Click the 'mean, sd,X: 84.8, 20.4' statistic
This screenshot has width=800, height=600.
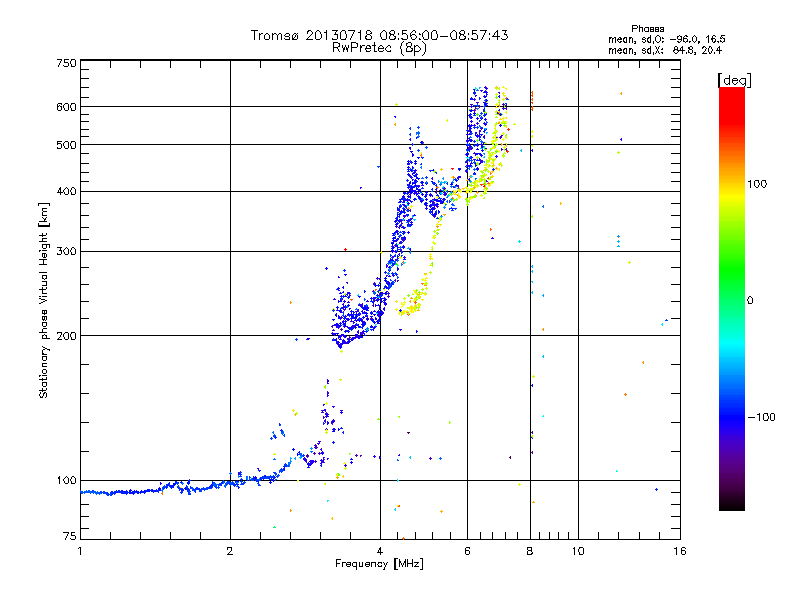665,50
